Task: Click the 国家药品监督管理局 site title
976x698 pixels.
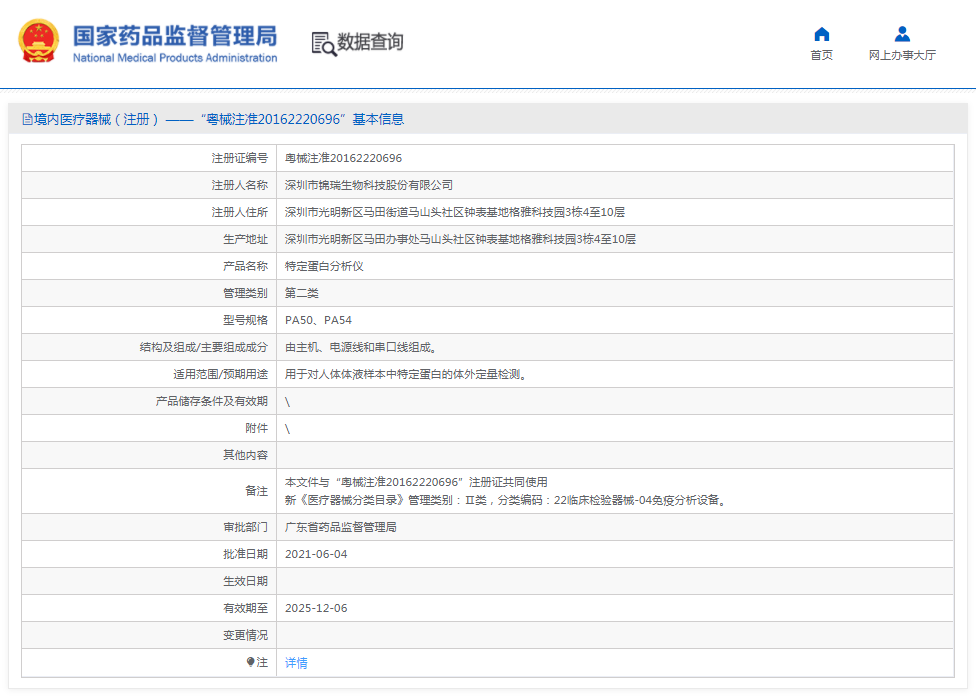Action: [x=174, y=35]
